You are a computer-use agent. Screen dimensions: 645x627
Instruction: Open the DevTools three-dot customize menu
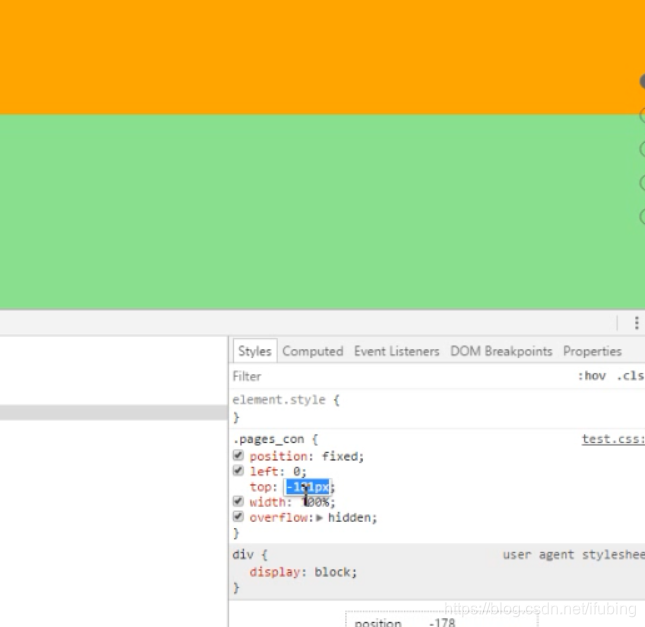coord(636,323)
